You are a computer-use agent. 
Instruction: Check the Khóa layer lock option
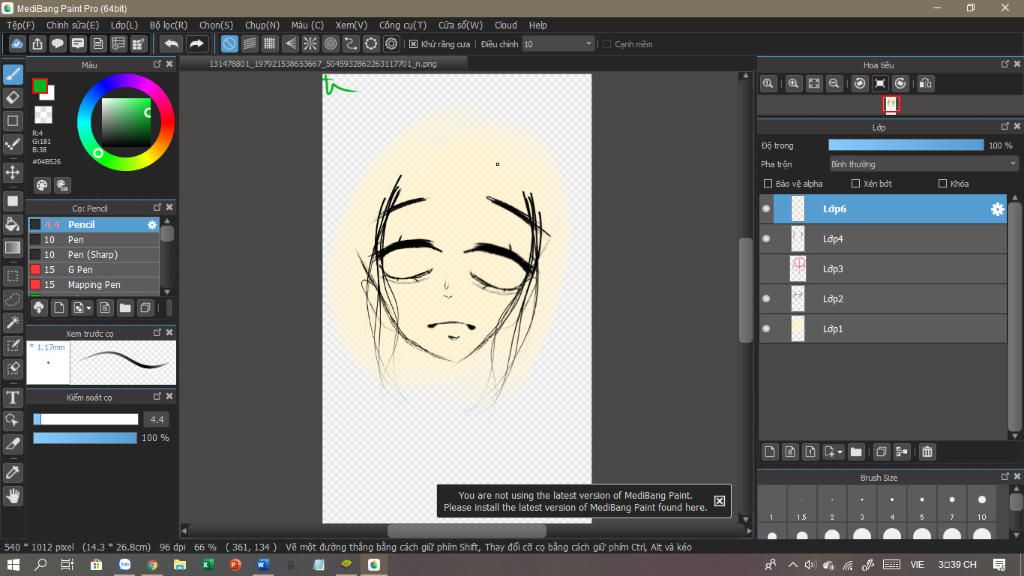click(x=942, y=184)
